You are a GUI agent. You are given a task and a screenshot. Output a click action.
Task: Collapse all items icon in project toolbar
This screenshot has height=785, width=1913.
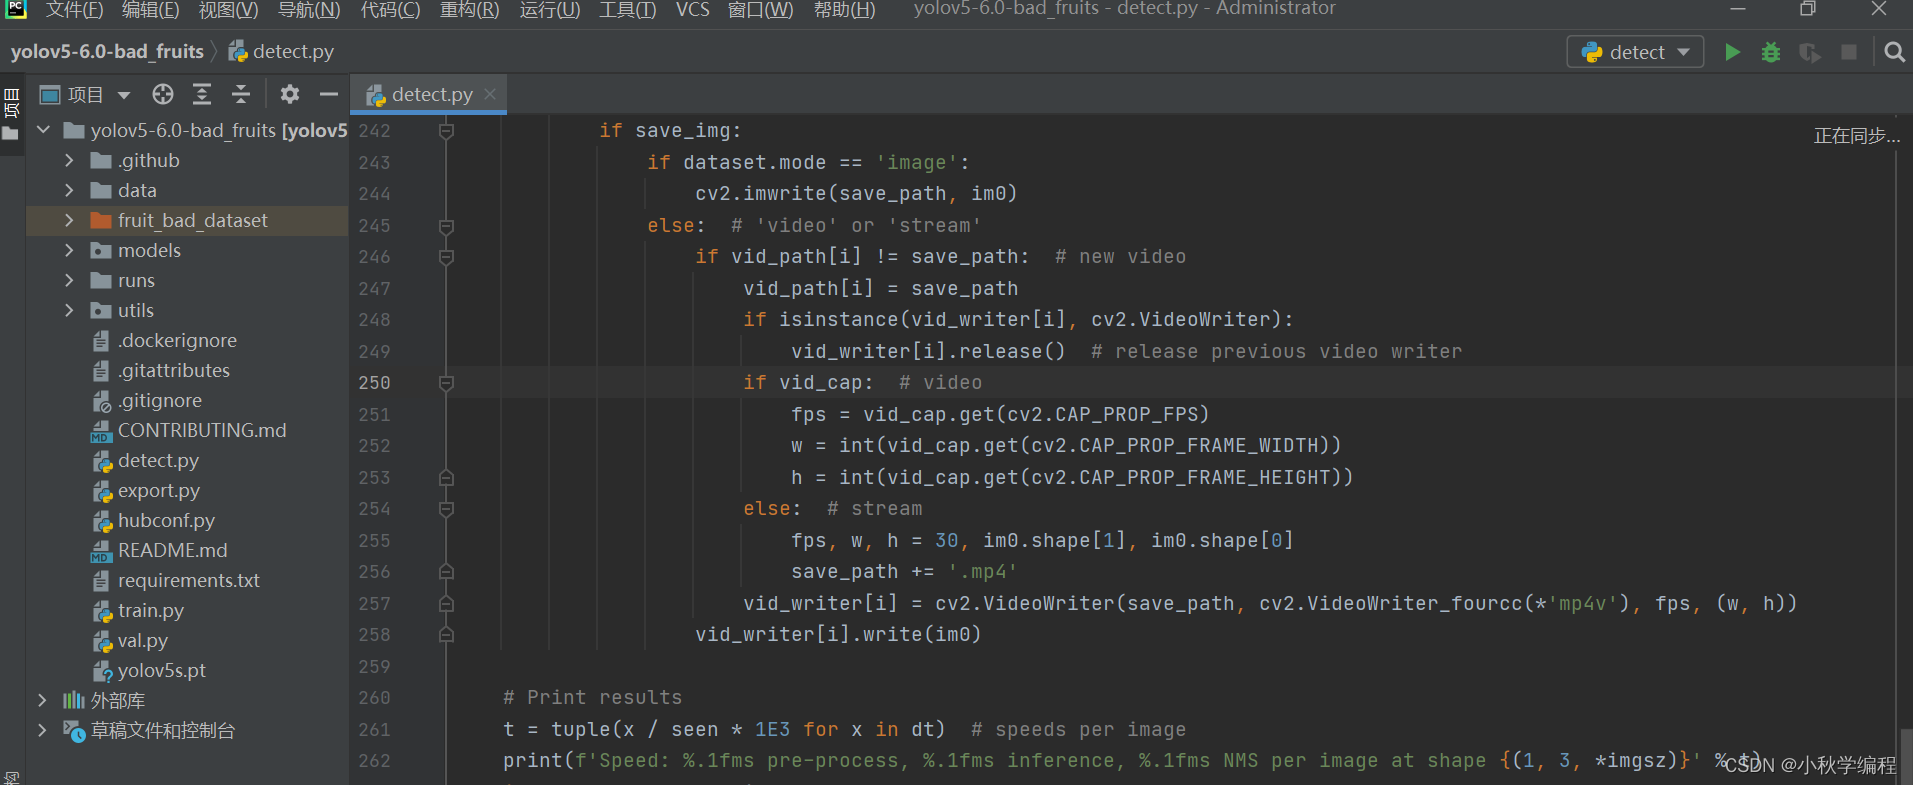241,94
